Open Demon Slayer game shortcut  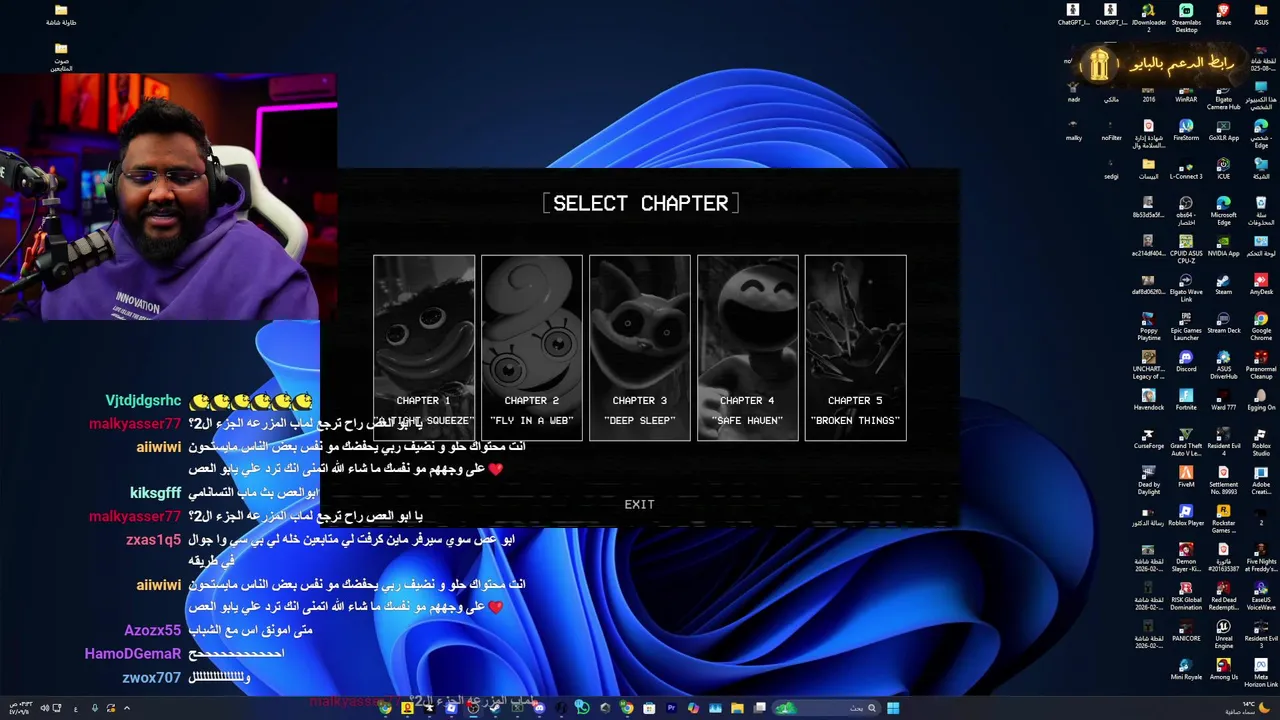click(x=1186, y=557)
